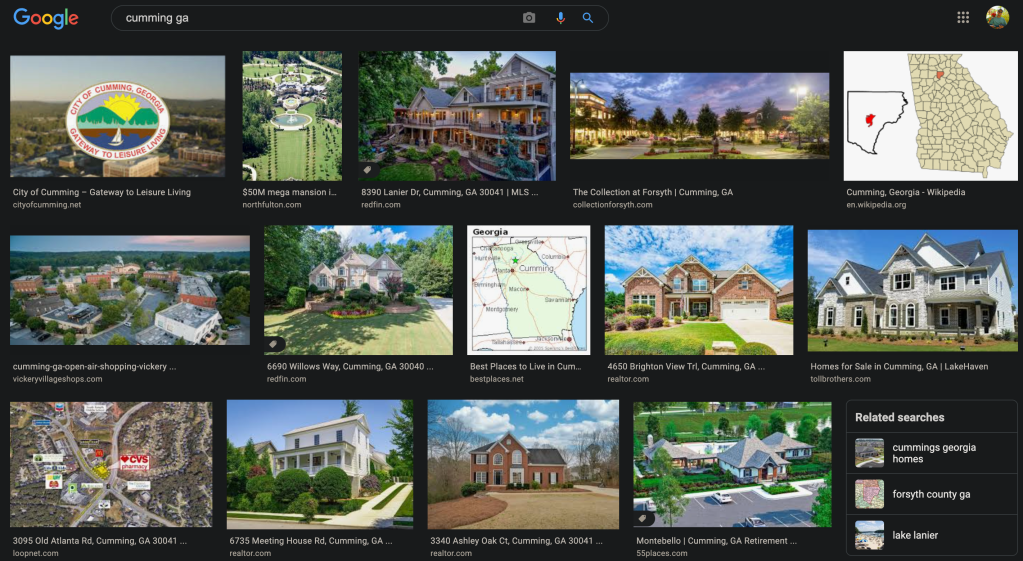Select the Best Places Georgia map thumbnail
The height and width of the screenshot is (561, 1023).
pyautogui.click(x=529, y=289)
